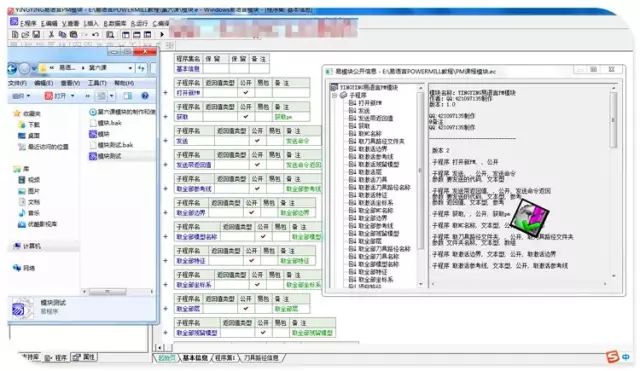The image size is (640, 371).
Task: Click 基本信息 link in 程序集名 table
Action: pos(188,69)
